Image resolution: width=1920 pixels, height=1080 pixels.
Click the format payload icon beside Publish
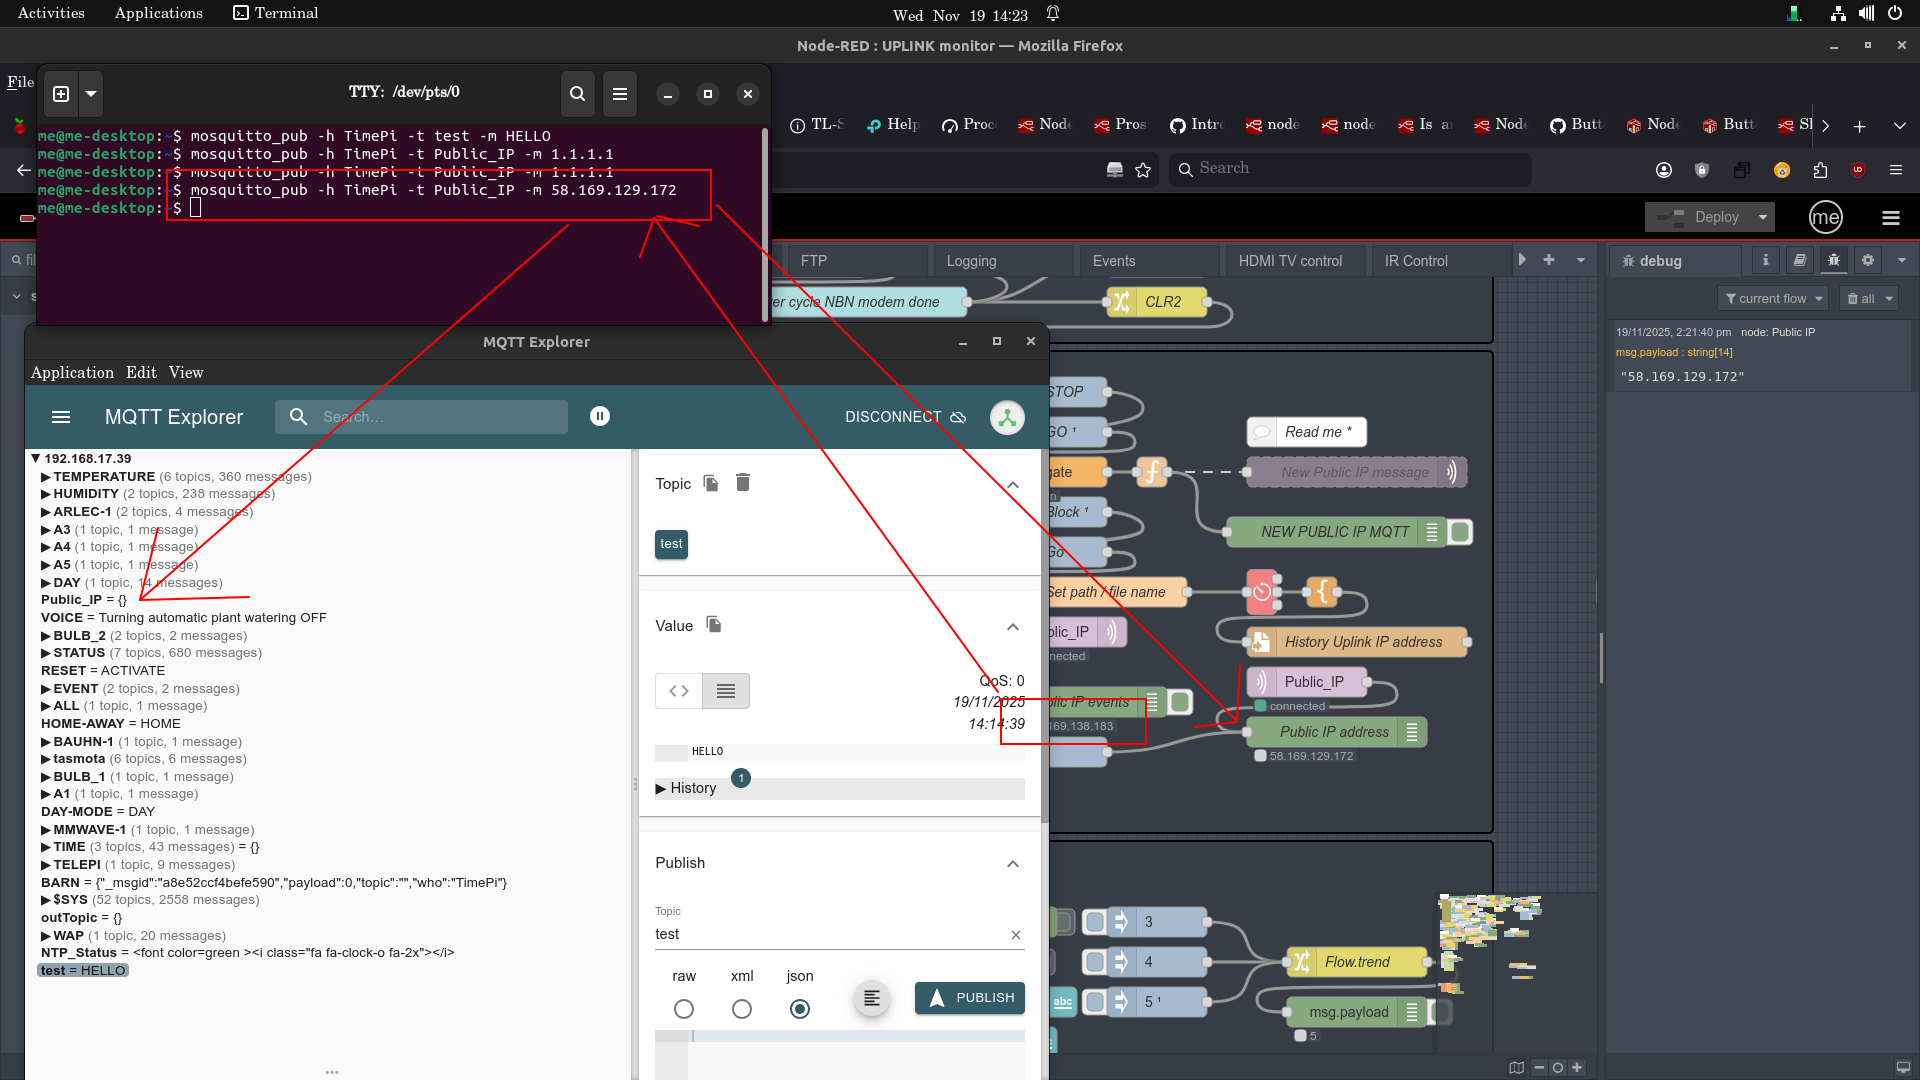click(x=871, y=998)
